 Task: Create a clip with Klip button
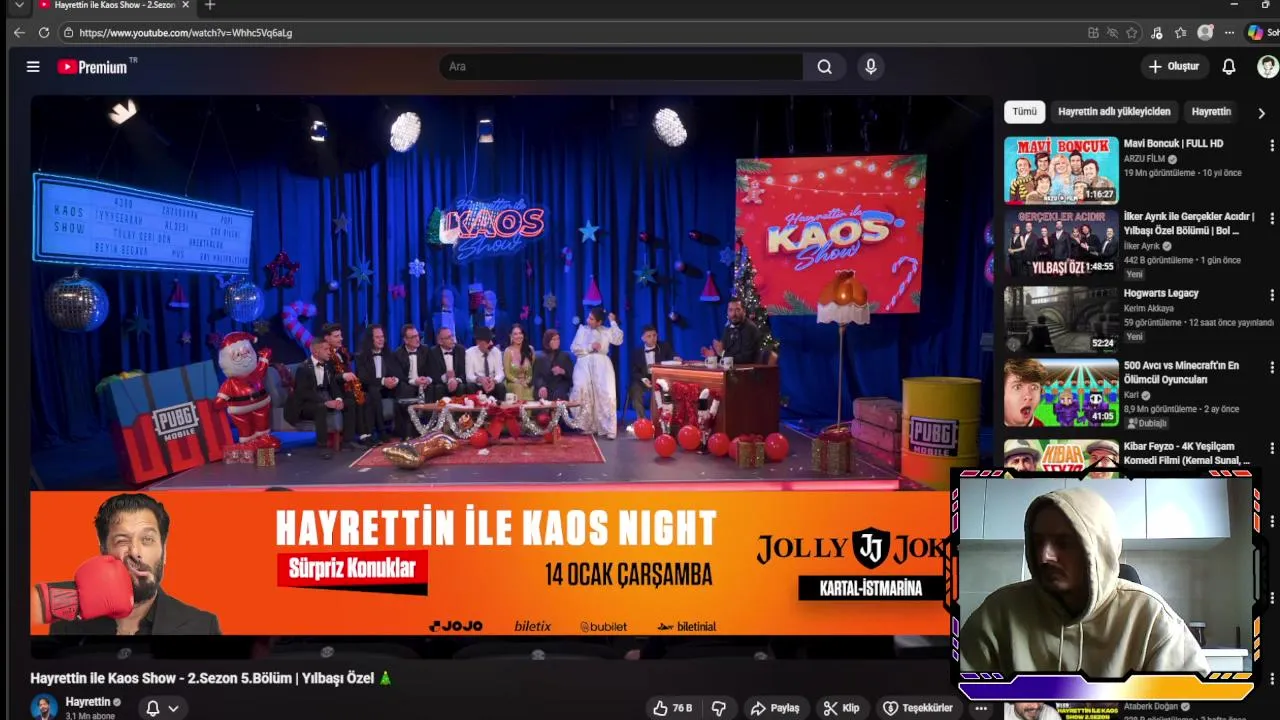841,708
